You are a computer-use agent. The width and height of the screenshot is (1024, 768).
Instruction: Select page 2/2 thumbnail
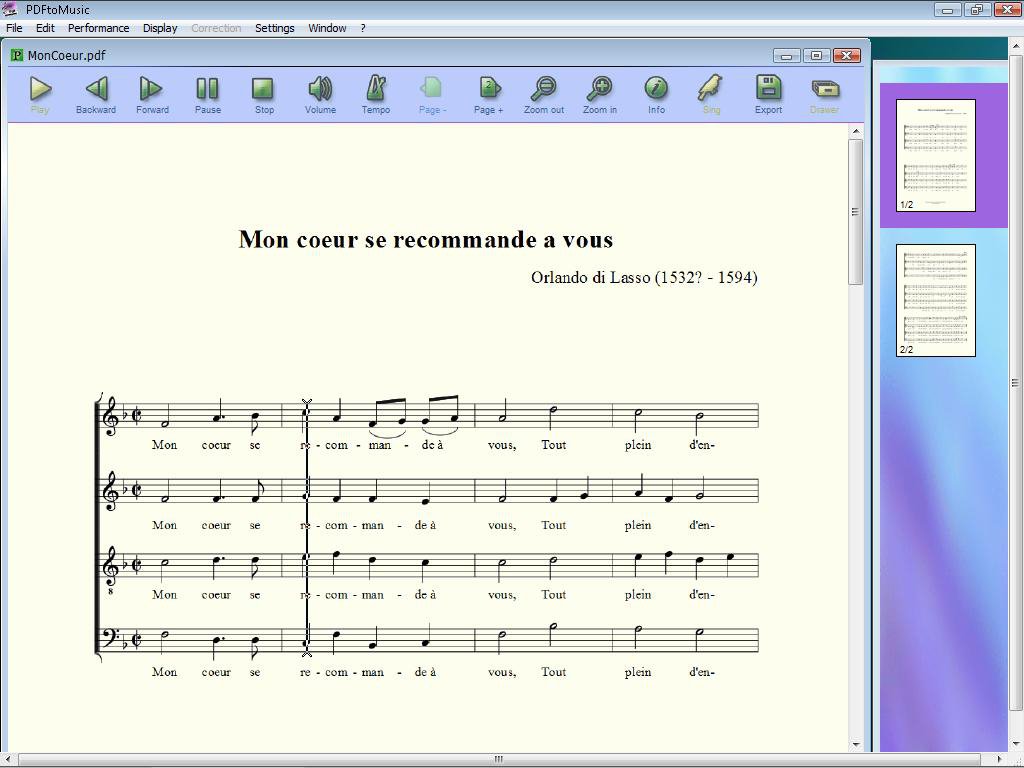935,299
